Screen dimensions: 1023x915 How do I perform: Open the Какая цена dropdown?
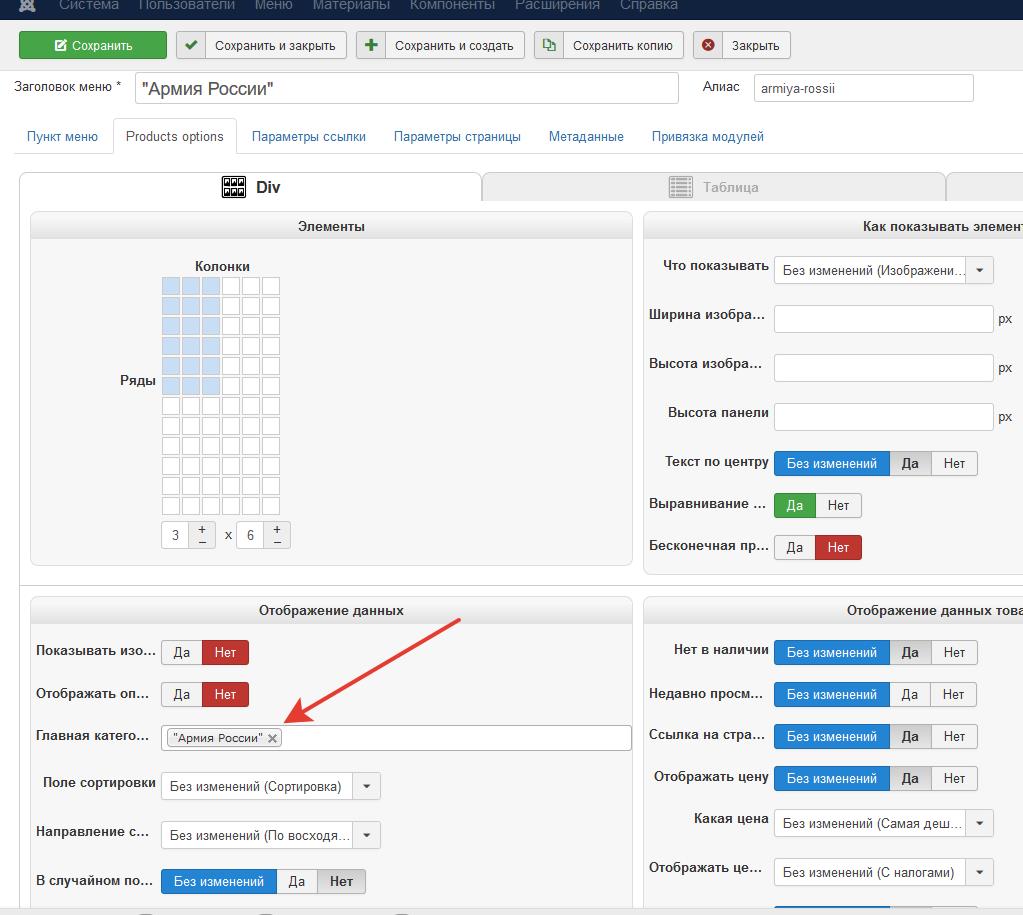[884, 824]
